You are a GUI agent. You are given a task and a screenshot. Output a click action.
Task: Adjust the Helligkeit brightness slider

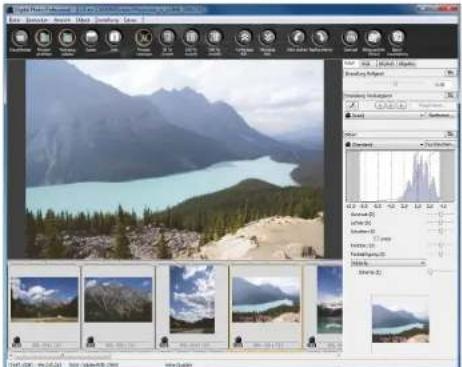(x=396, y=84)
